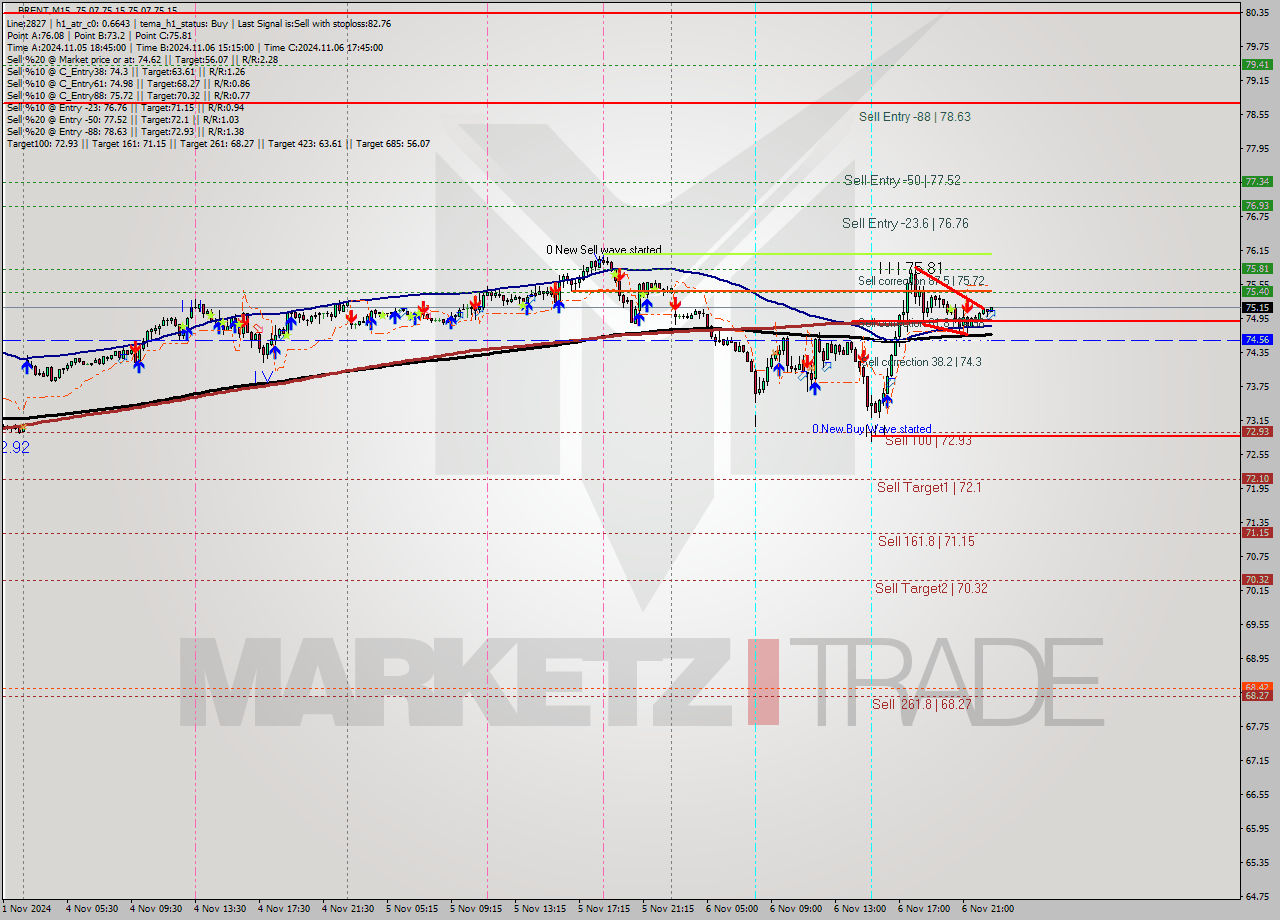This screenshot has height=920, width=1280.
Task: Click the red 70.32 axis price tag
Action: pos(1257,579)
